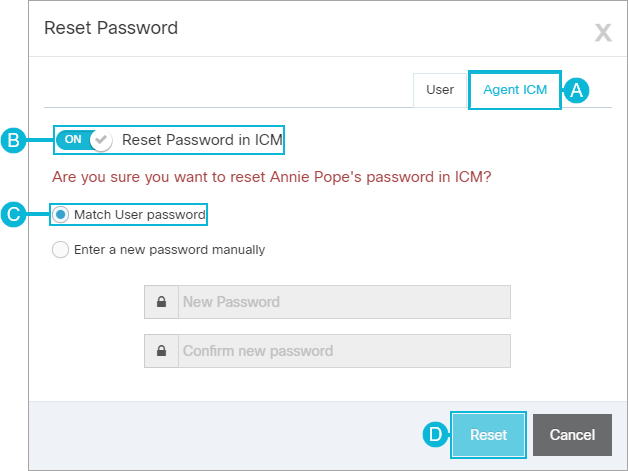628x471 pixels.
Task: Cancel the password reset dialog
Action: pyautogui.click(x=572, y=435)
